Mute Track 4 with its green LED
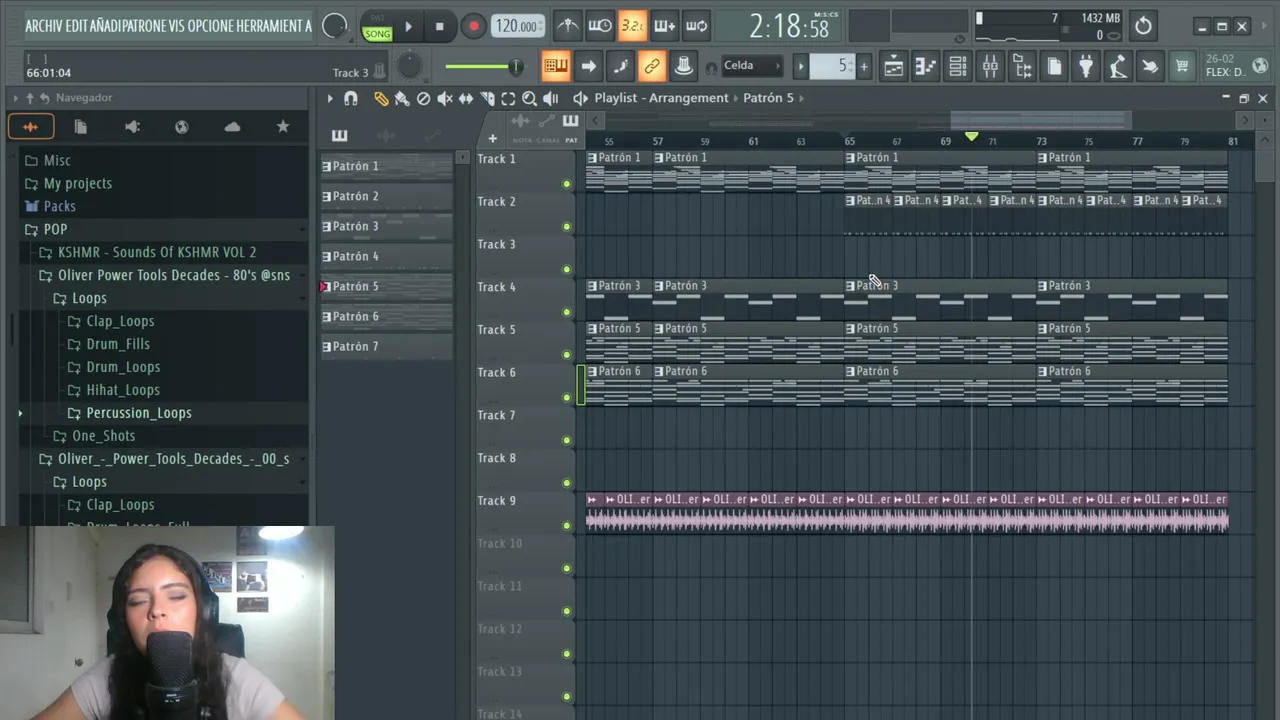 pyautogui.click(x=567, y=312)
